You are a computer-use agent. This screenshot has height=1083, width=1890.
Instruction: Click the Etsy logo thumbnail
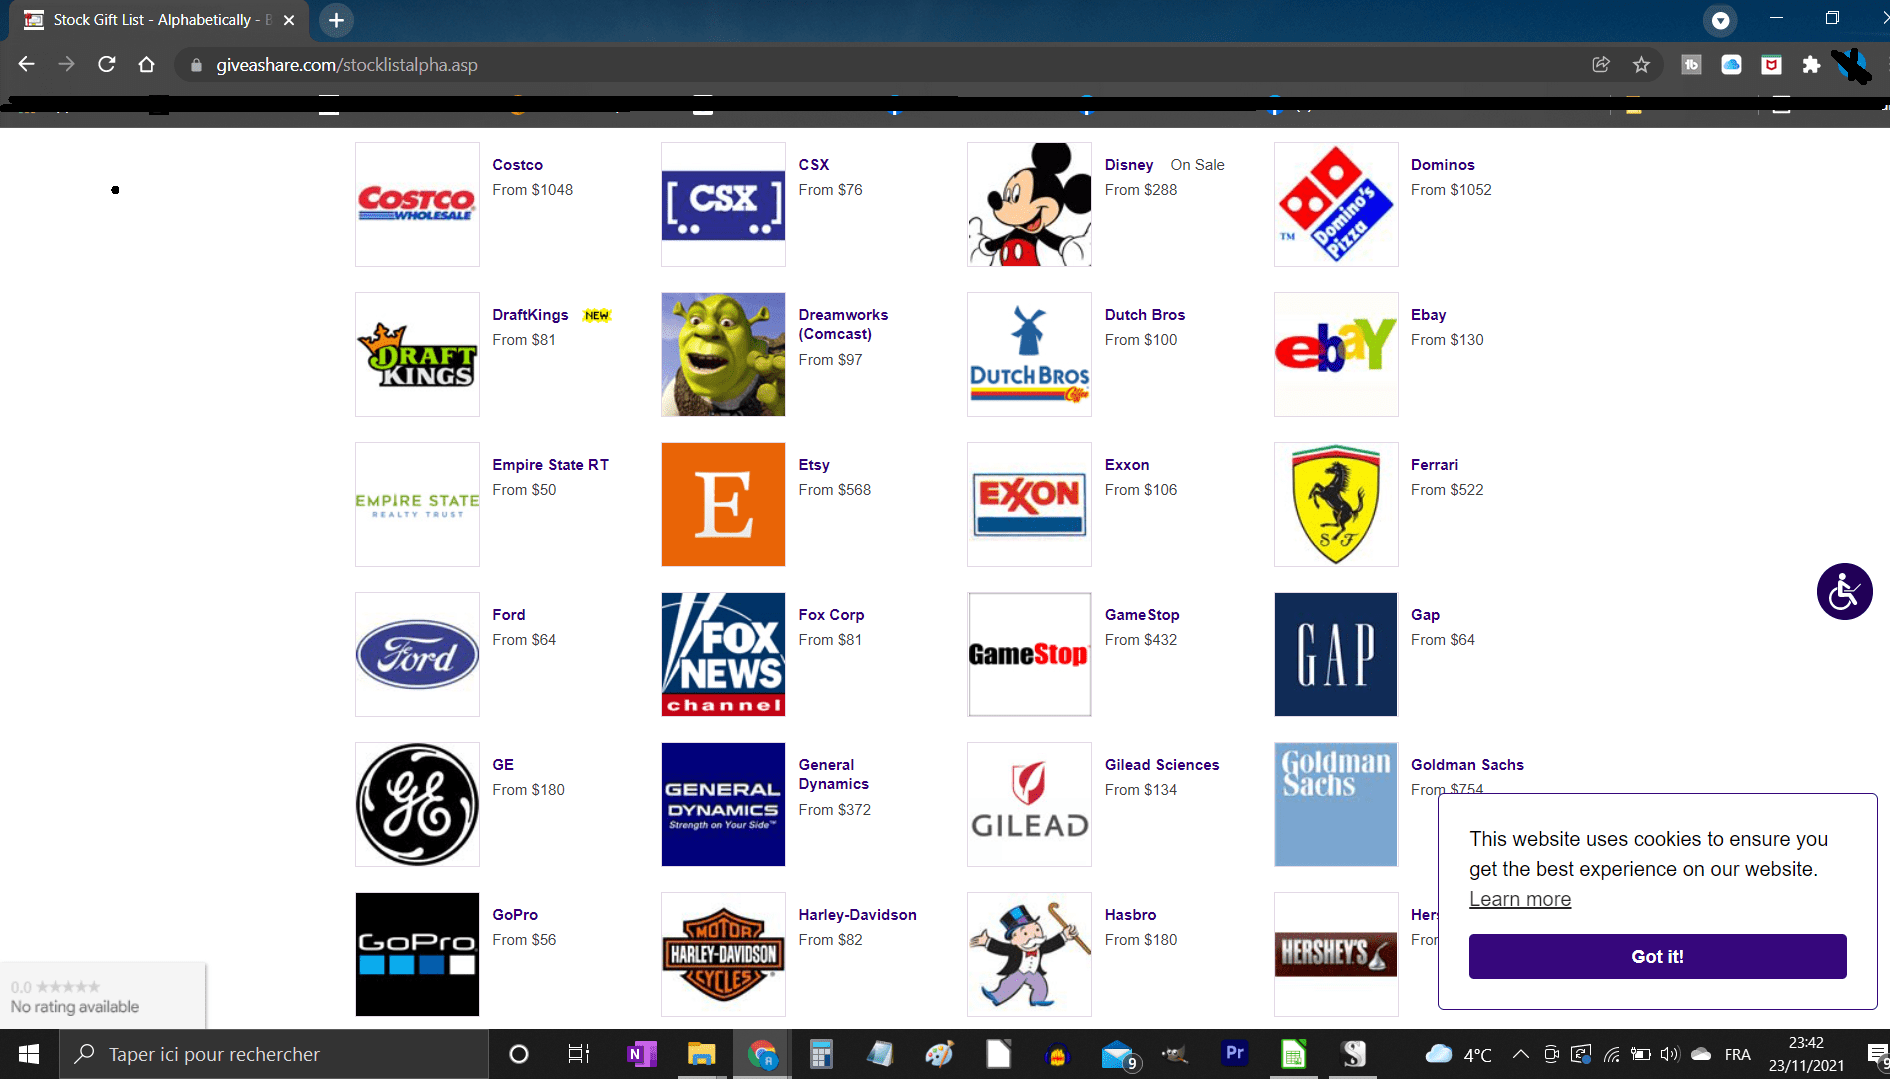pyautogui.click(x=723, y=505)
